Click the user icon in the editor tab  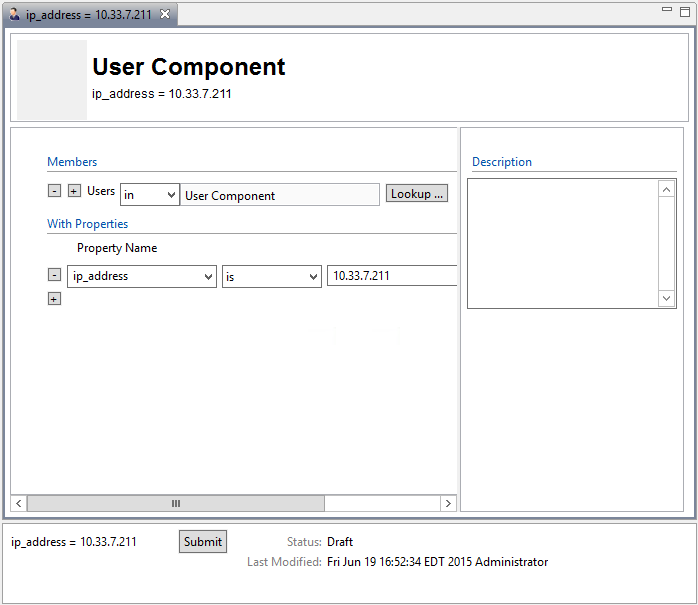[14, 14]
